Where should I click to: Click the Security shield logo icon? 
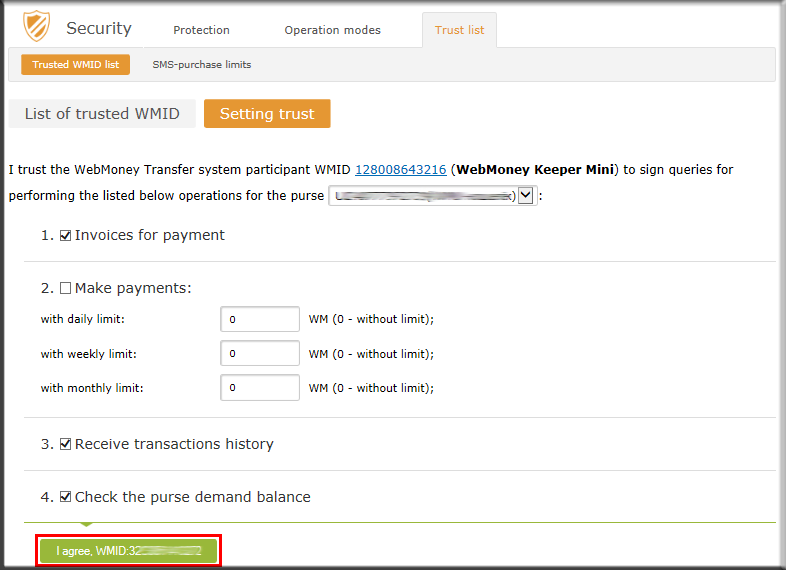pos(37,26)
